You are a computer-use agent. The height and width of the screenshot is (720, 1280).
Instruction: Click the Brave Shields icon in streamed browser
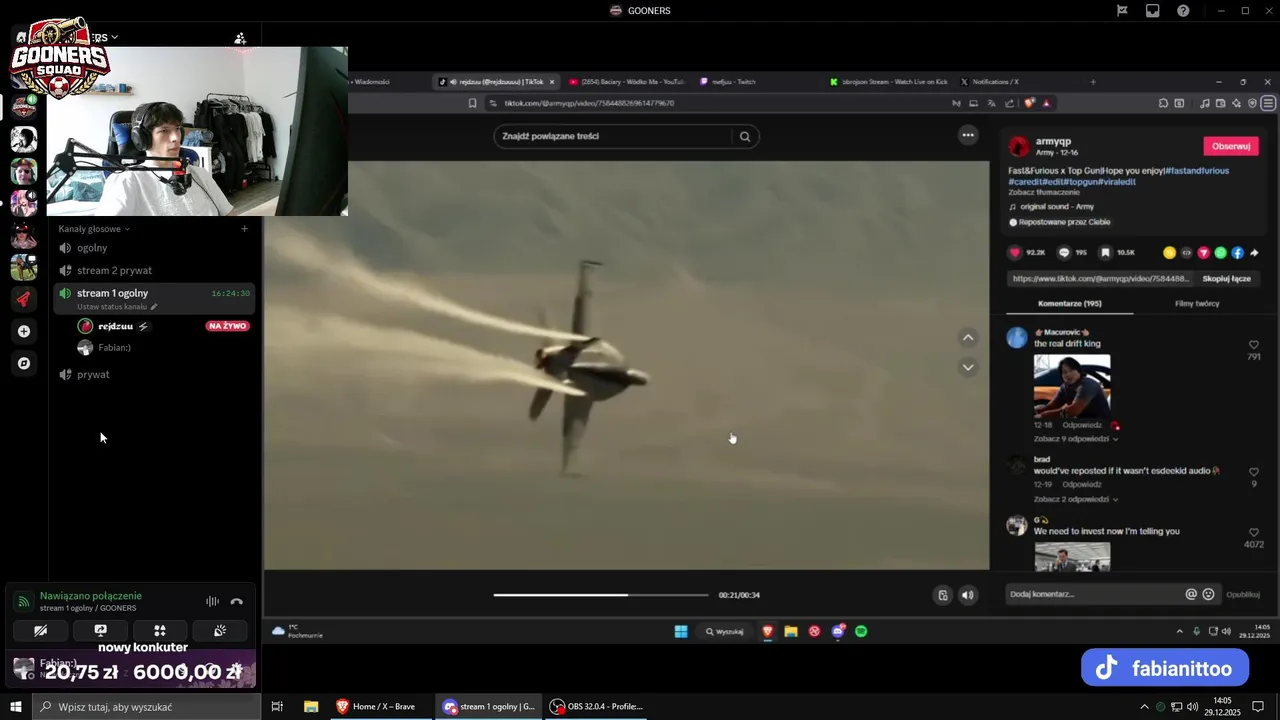pos(1030,103)
